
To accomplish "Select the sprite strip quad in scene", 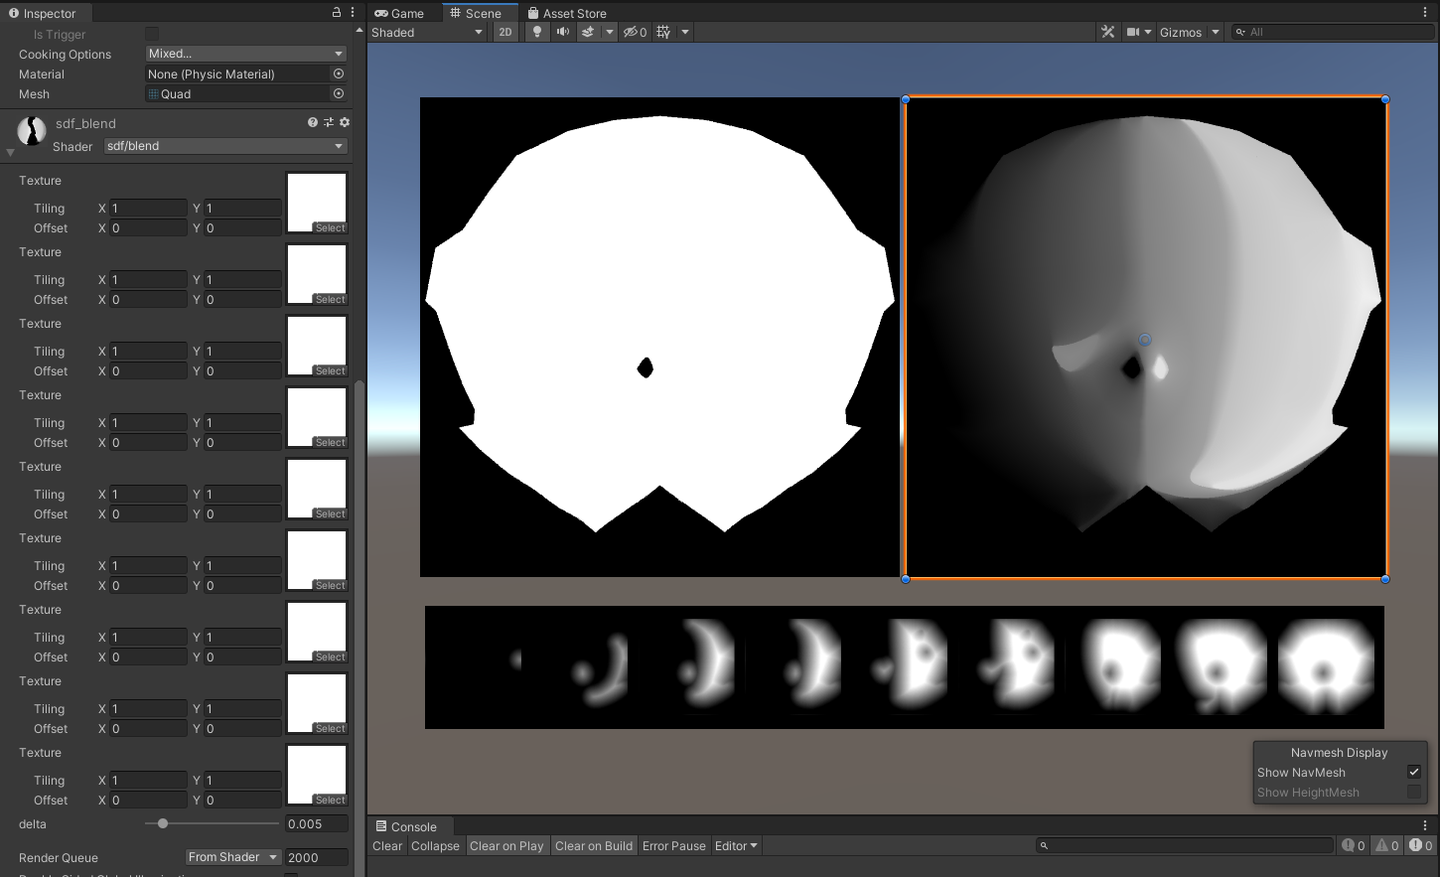I will (x=904, y=667).
